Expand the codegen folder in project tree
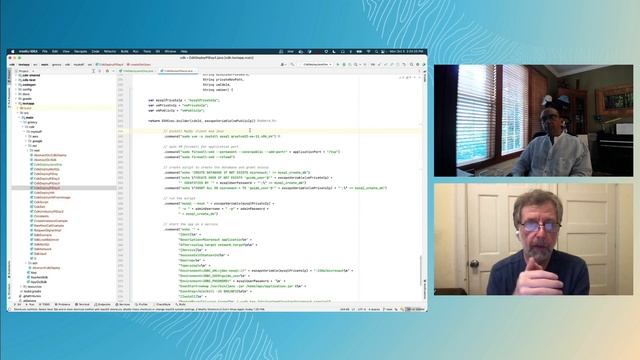Image resolution: width=640 pixels, height=360 pixels. tap(16, 85)
